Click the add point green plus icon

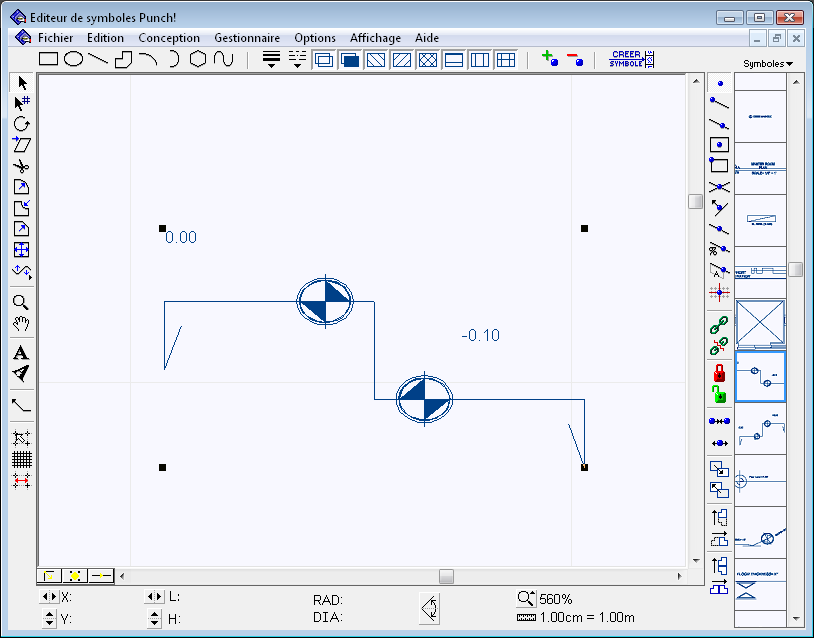[x=550, y=58]
